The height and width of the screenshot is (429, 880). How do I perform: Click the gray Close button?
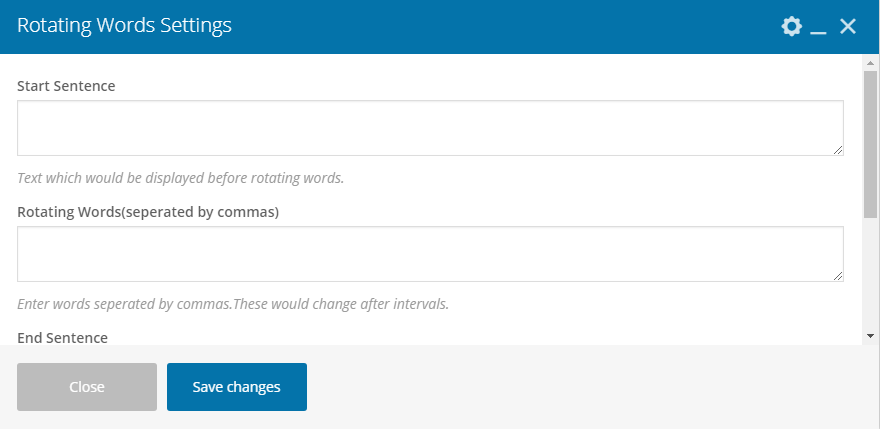point(87,387)
